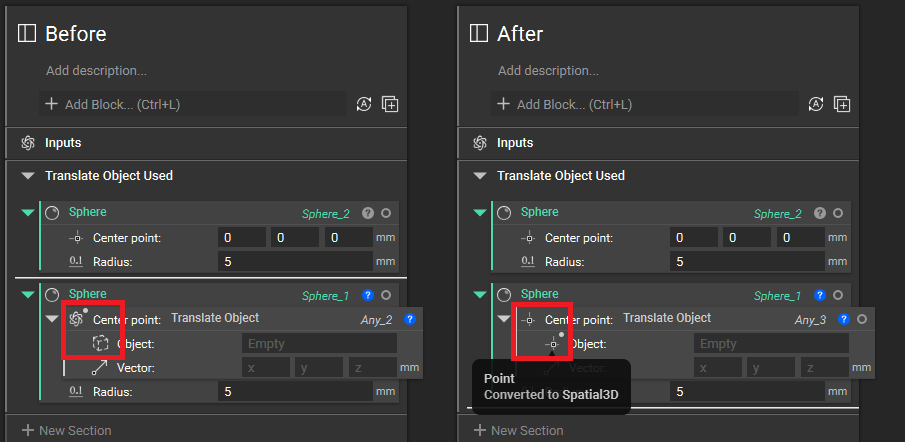Click Add description field in After panel

(548, 70)
